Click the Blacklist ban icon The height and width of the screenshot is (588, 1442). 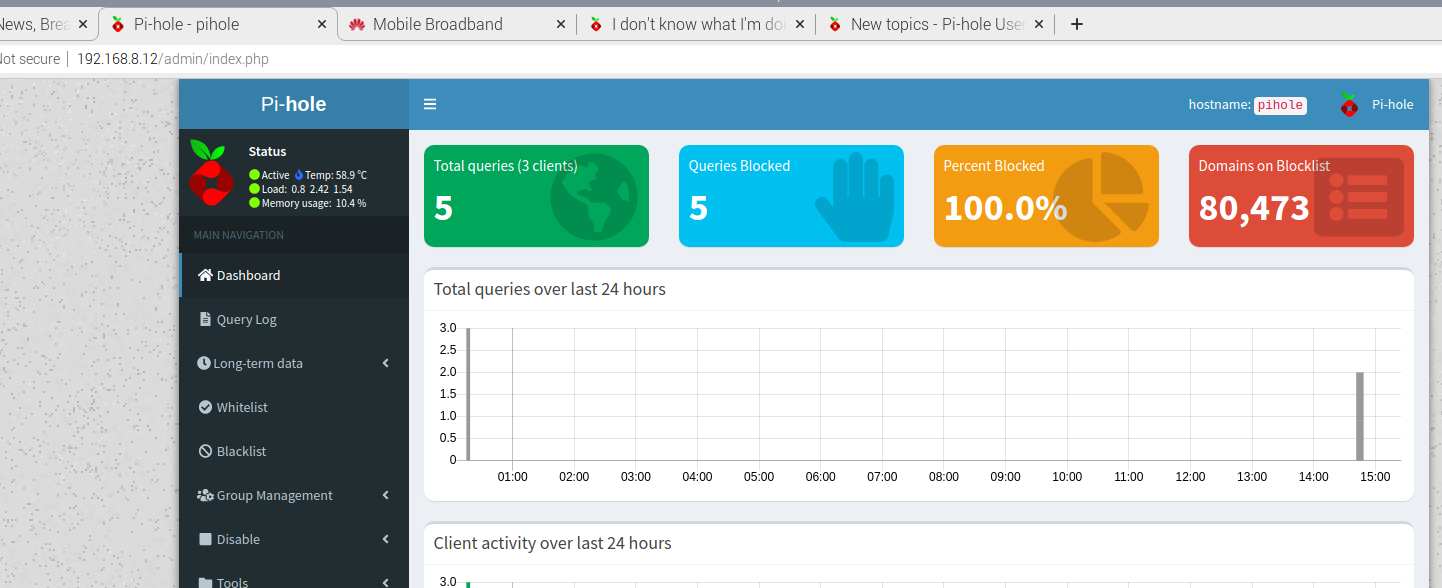click(x=205, y=451)
